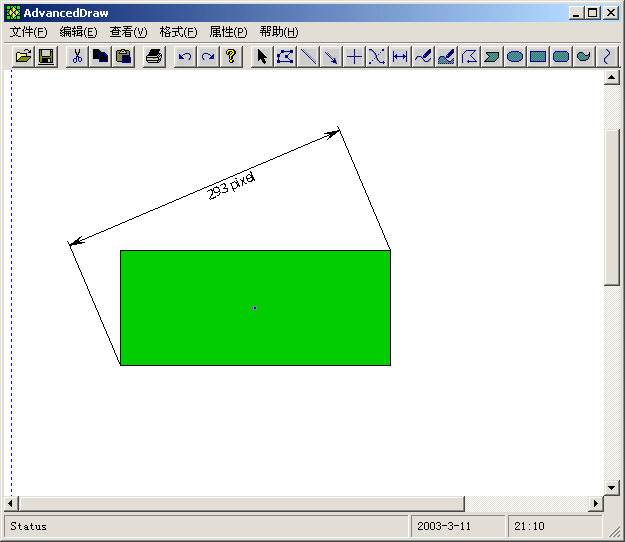Click the Open file folder icon
Image resolution: width=625 pixels, height=542 pixels.
click(23, 57)
